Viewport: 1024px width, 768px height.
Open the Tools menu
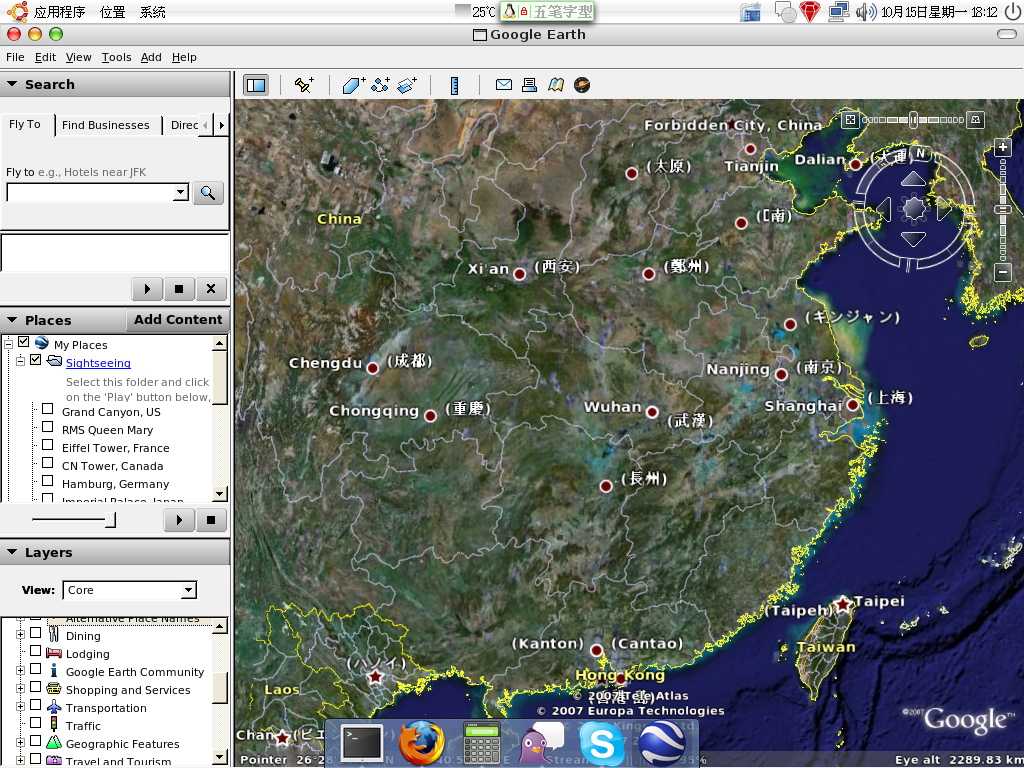tap(116, 57)
